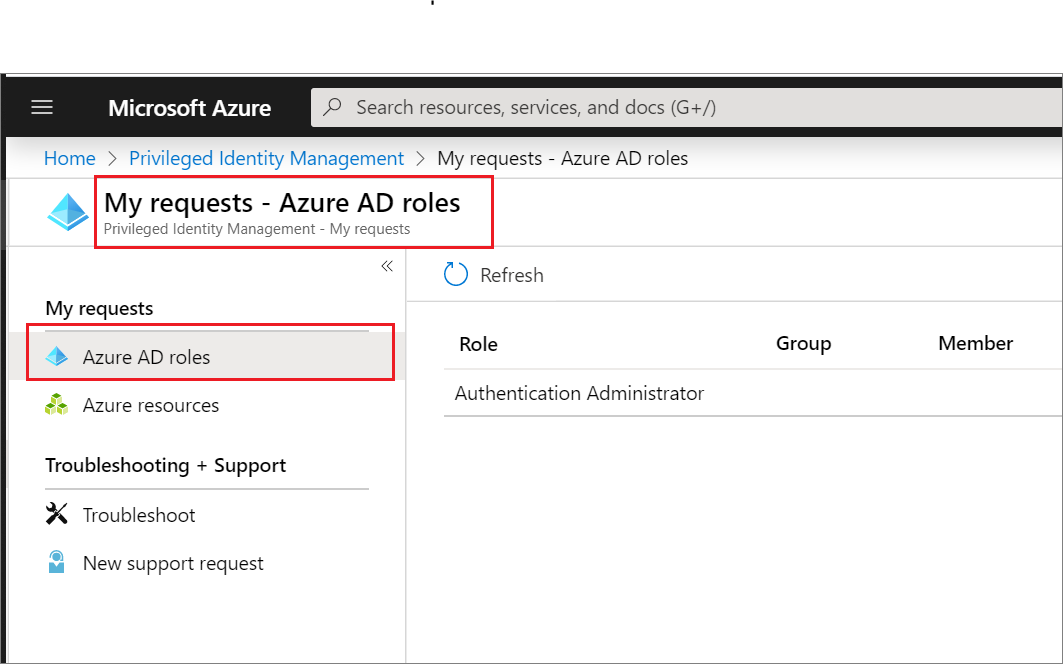
Task: Click the green cubes Azure resources icon
Action: point(56,404)
